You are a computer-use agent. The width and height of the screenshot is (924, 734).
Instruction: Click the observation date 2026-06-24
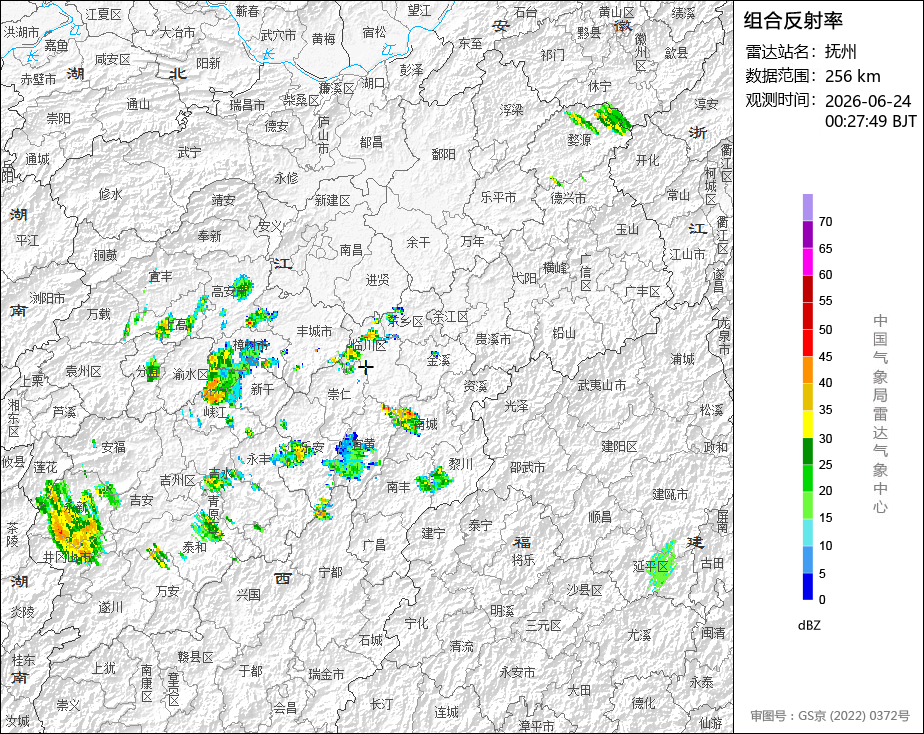pyautogui.click(x=867, y=101)
